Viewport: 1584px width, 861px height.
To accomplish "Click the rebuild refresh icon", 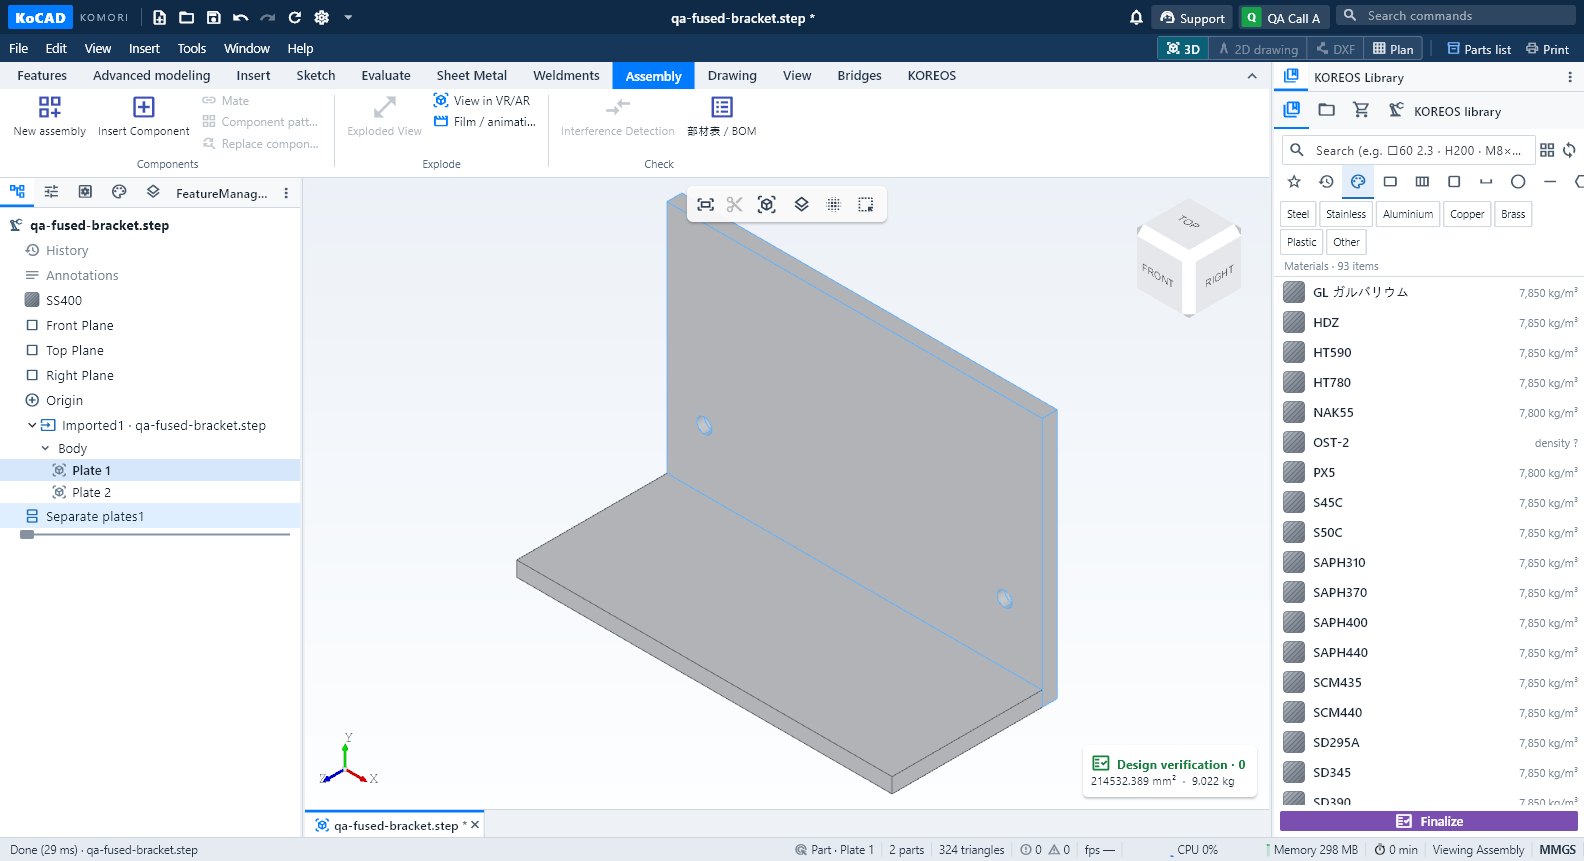I will pyautogui.click(x=294, y=17).
